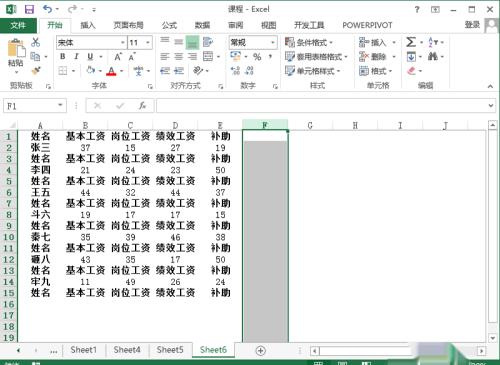This screenshot has height=365, width=500.
Task: Click the Save icon in quick access toolbar
Action: [29, 9]
